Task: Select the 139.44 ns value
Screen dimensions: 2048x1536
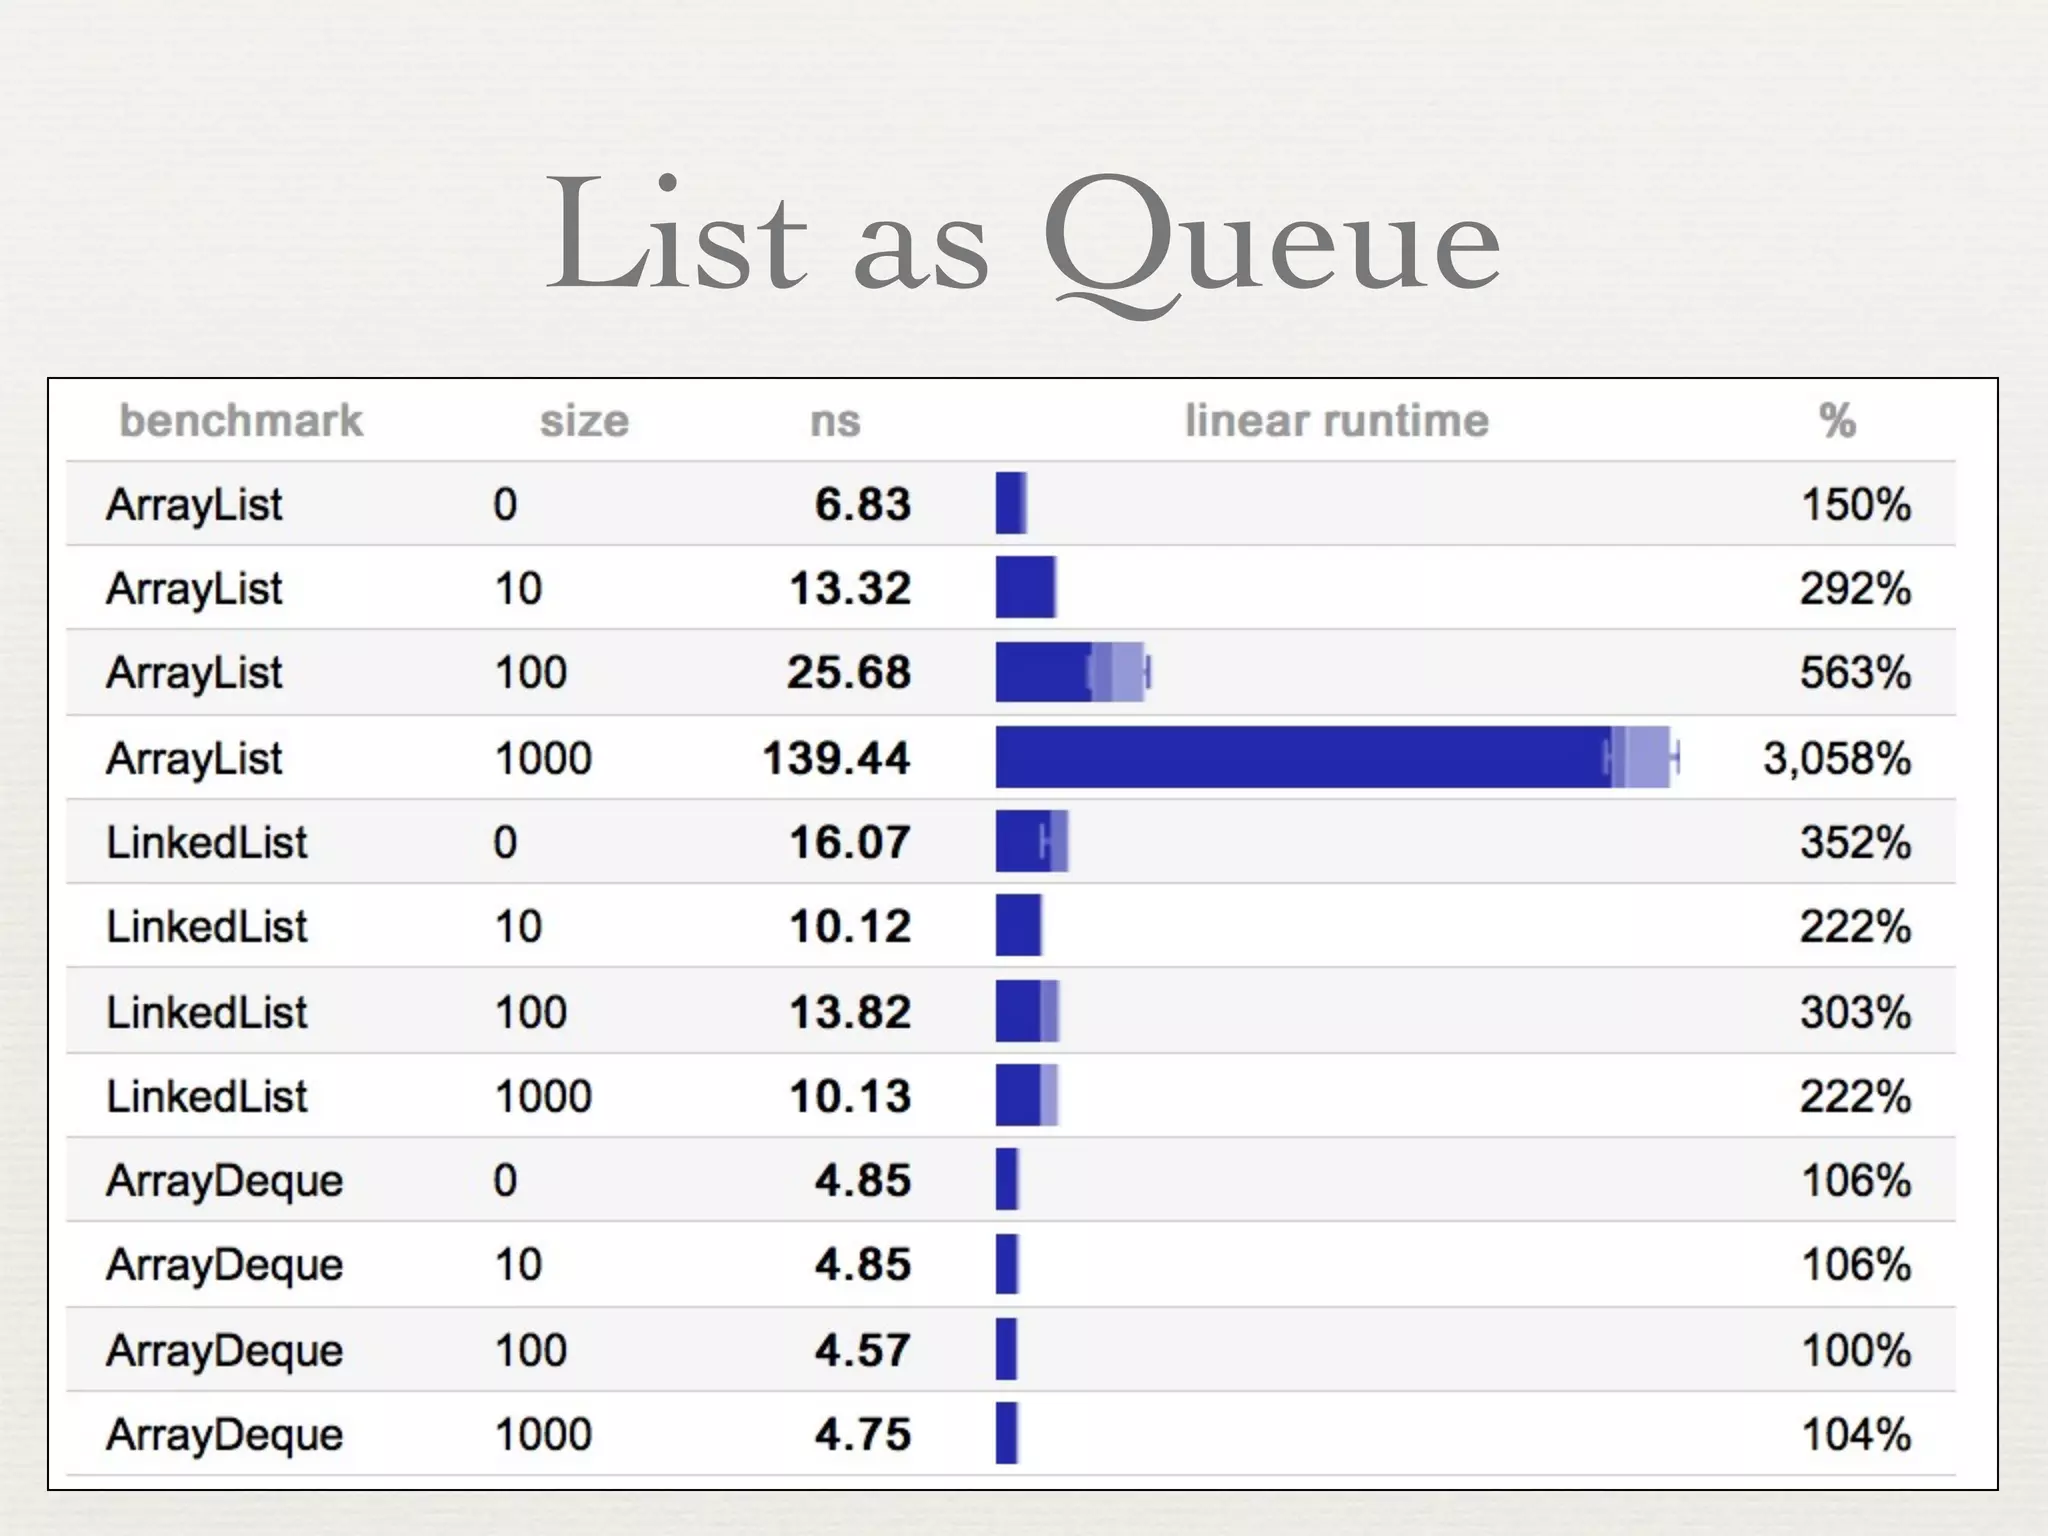Action: 837,757
